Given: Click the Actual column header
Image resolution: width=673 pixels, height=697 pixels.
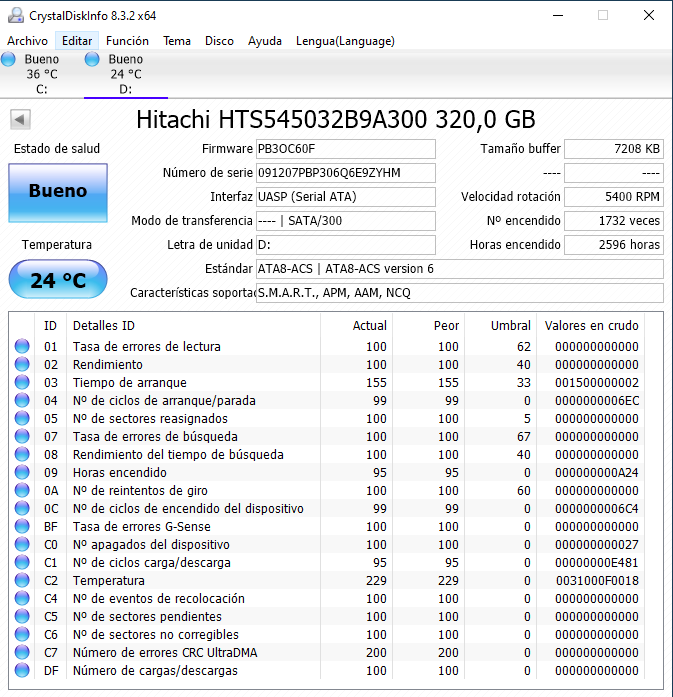Looking at the screenshot, I should 357,326.
